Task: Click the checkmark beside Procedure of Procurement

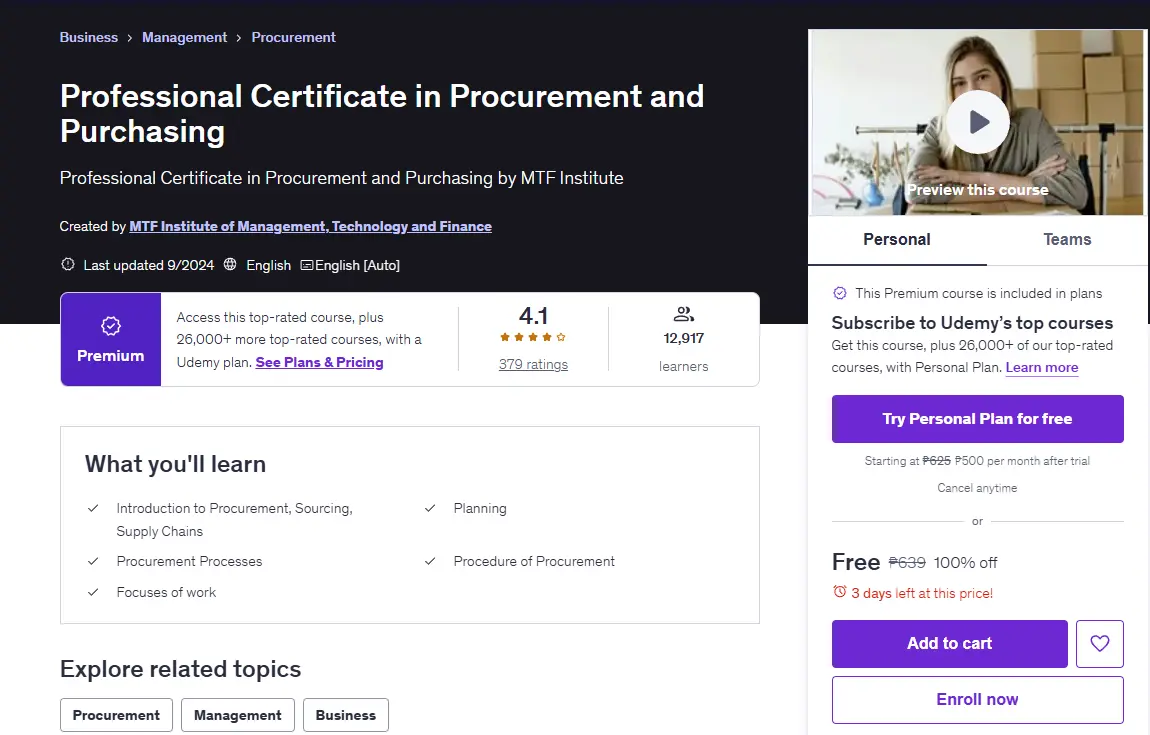Action: [430, 560]
